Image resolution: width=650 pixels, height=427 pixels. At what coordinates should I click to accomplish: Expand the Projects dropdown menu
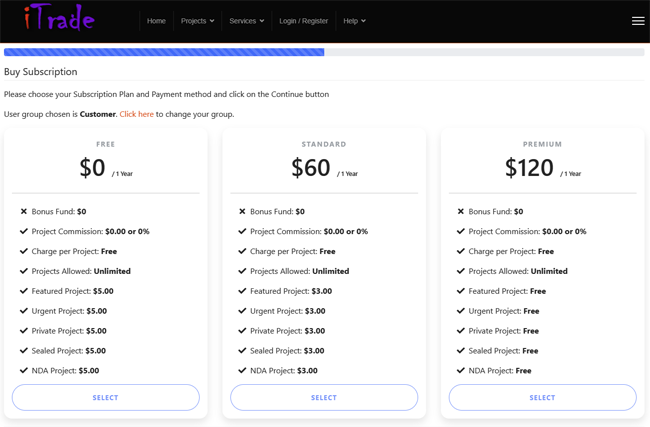[197, 21]
